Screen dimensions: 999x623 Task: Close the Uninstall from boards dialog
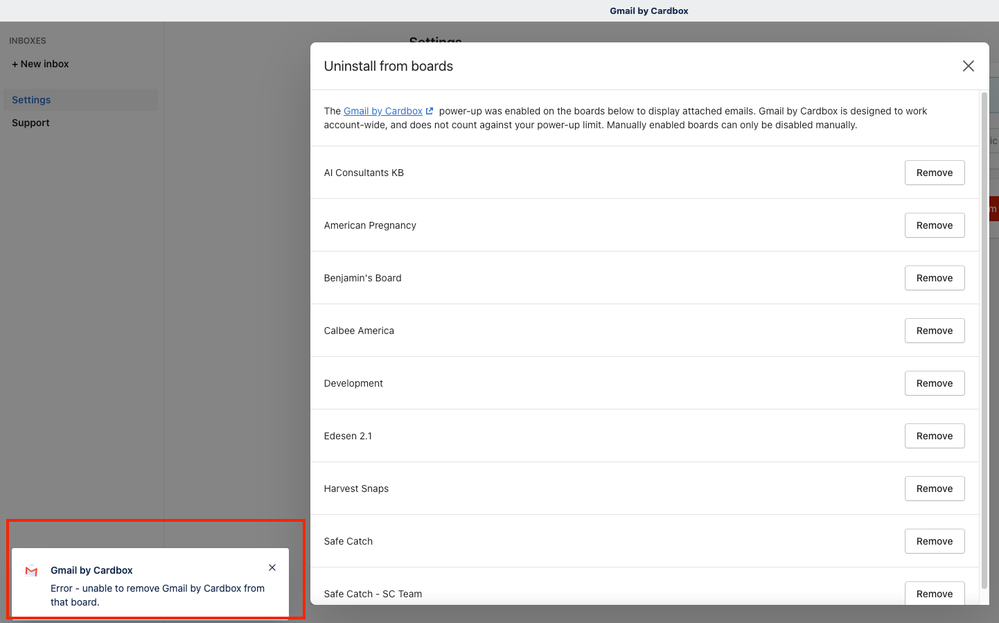coord(968,66)
